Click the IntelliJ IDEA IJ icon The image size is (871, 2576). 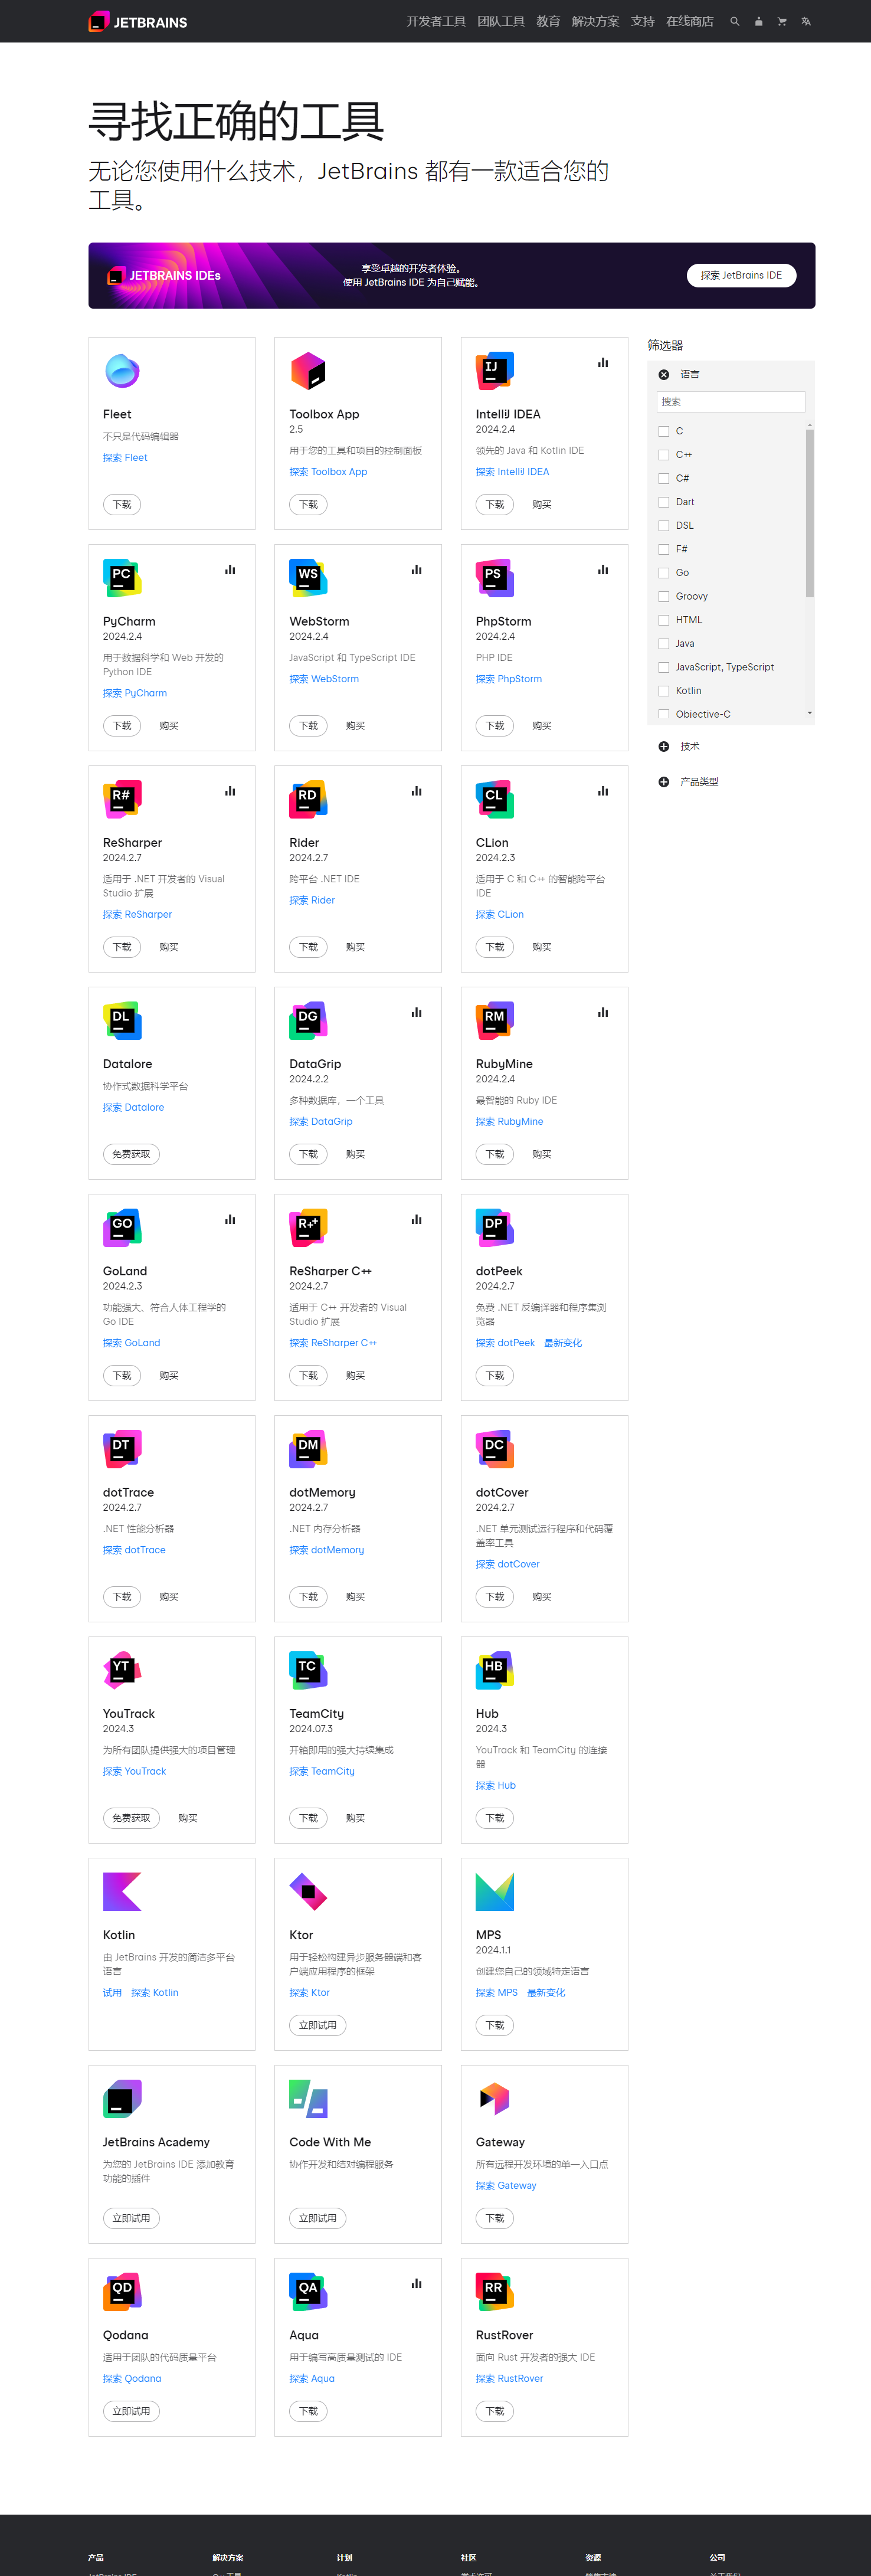(495, 371)
